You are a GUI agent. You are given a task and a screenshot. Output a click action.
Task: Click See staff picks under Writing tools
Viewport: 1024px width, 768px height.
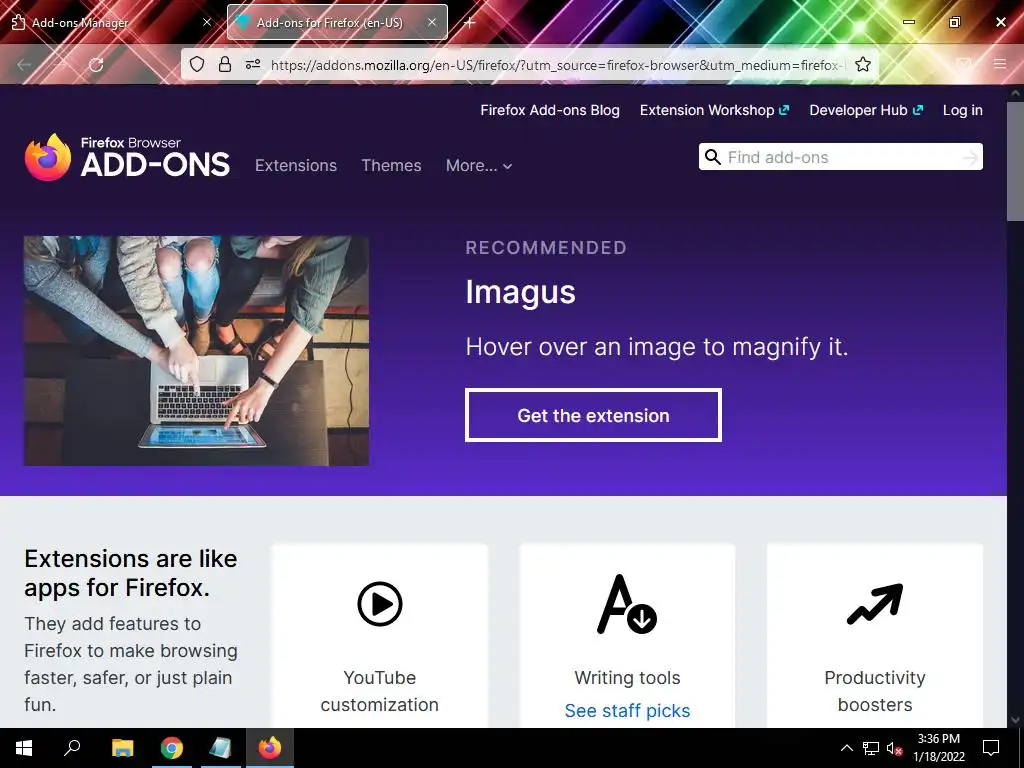click(x=627, y=711)
